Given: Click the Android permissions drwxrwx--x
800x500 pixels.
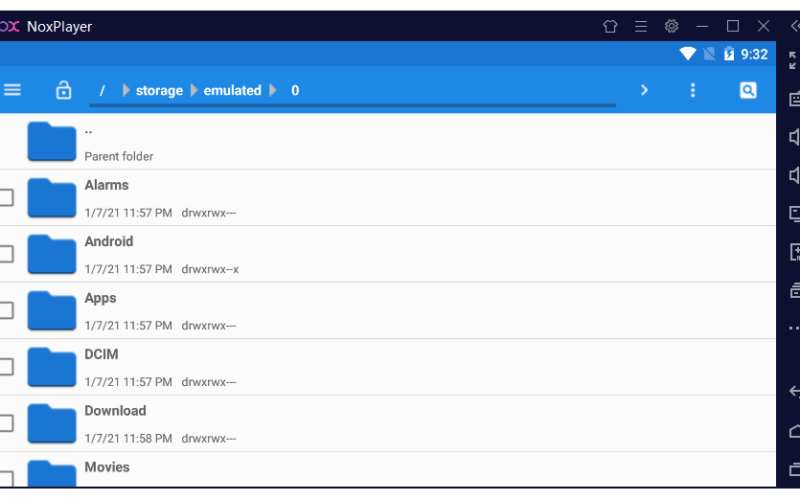Looking at the screenshot, I should tap(210, 269).
